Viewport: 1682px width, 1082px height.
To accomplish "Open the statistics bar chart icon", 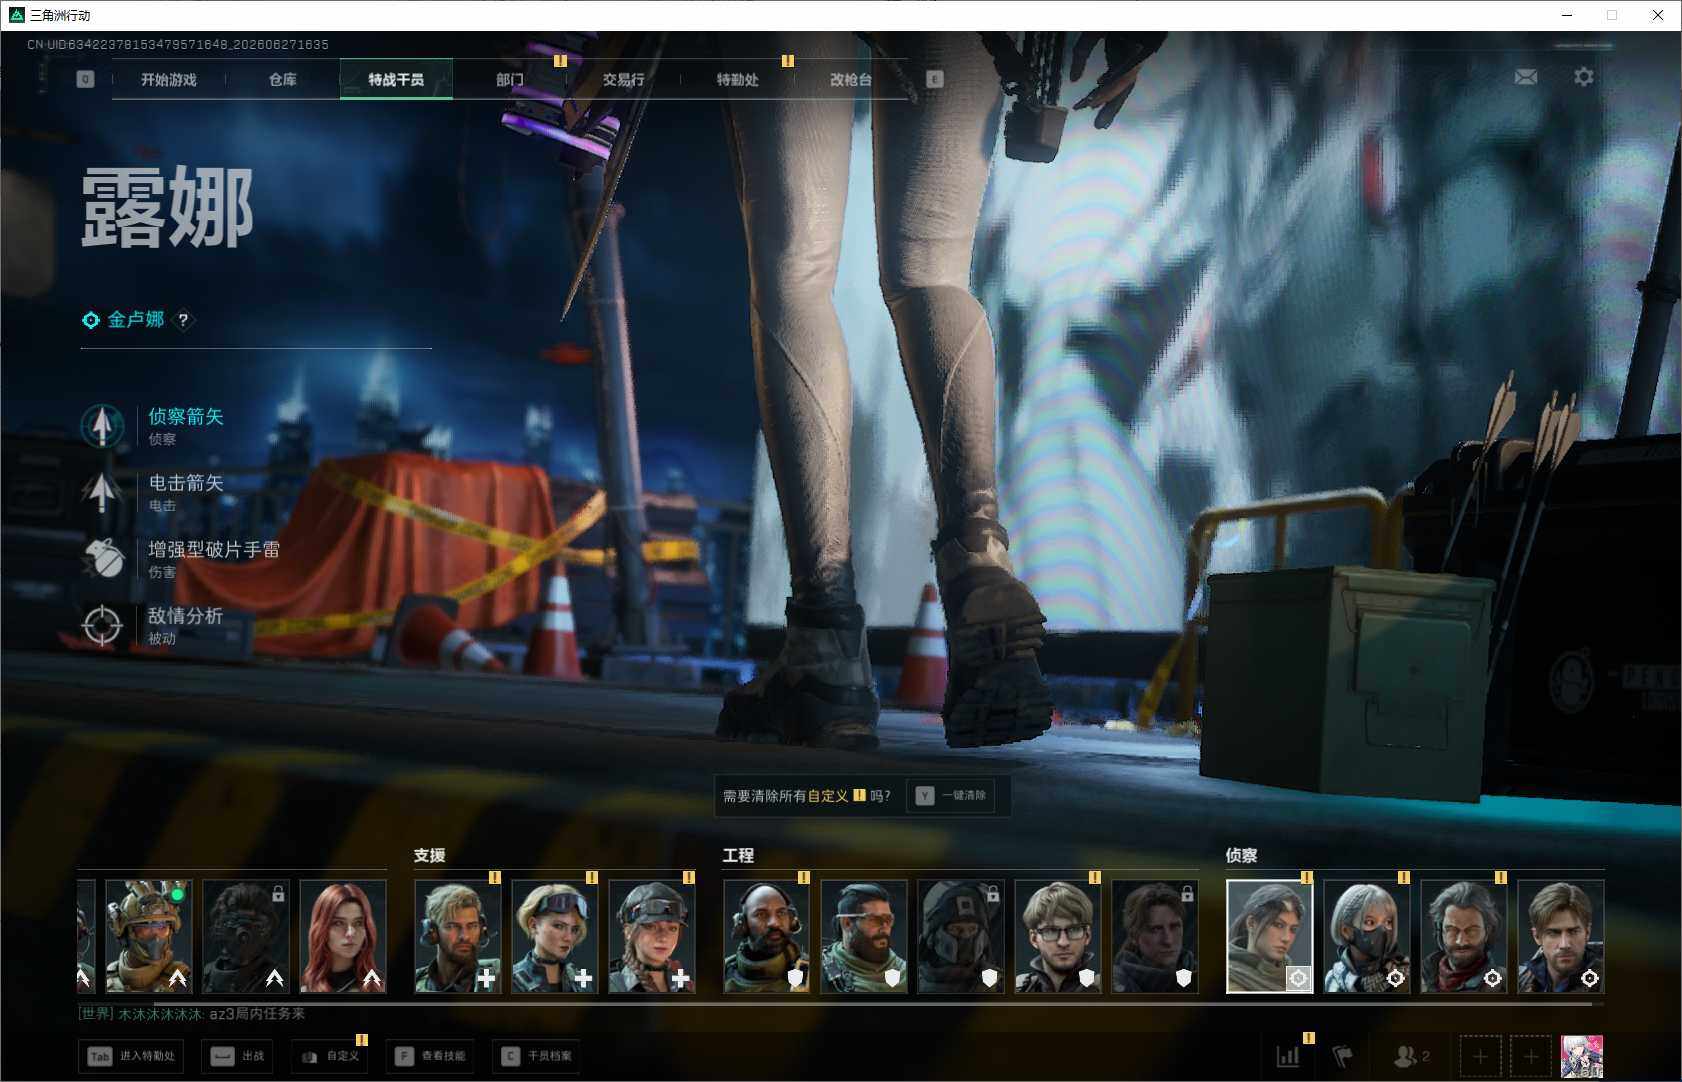I will 1288,1056.
